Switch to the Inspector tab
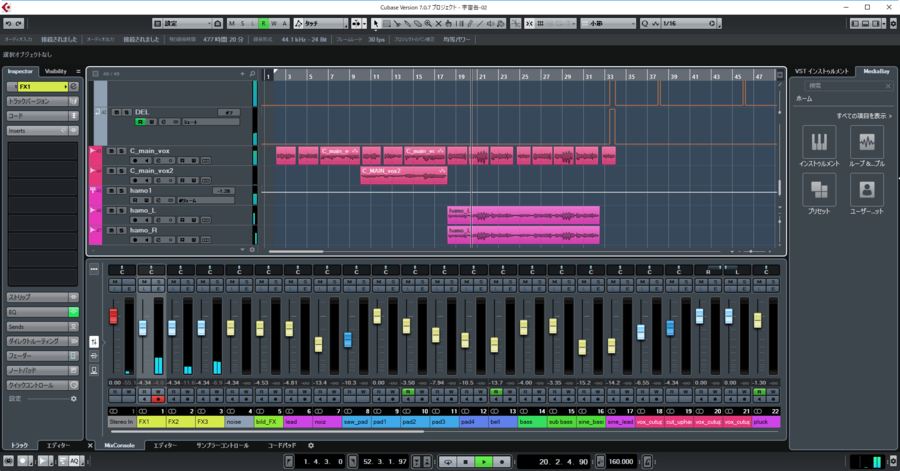Screen dimensions: 900x471 tap(21, 71)
